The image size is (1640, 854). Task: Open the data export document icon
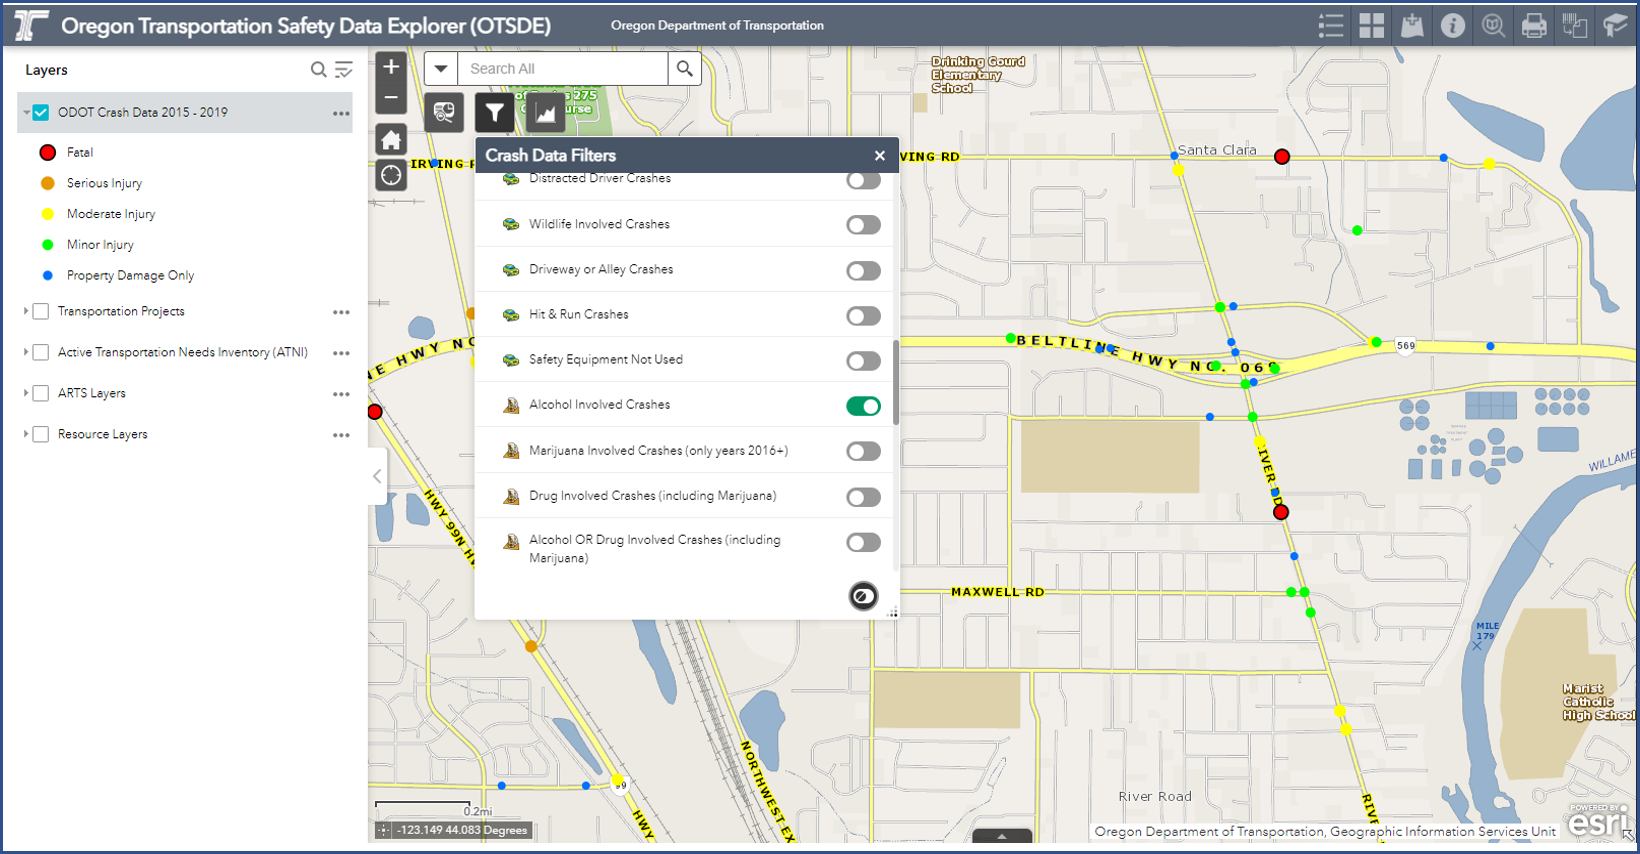click(1575, 25)
